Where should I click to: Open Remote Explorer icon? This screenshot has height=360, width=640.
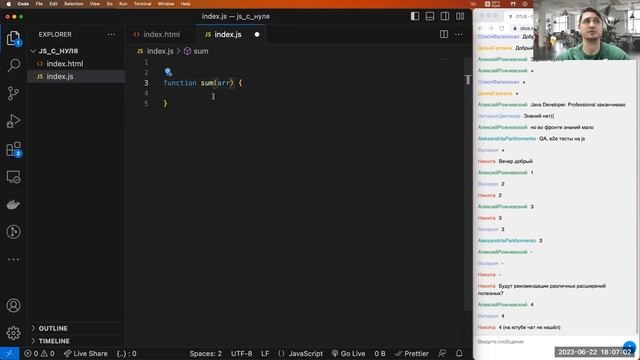pyautogui.click(x=13, y=177)
